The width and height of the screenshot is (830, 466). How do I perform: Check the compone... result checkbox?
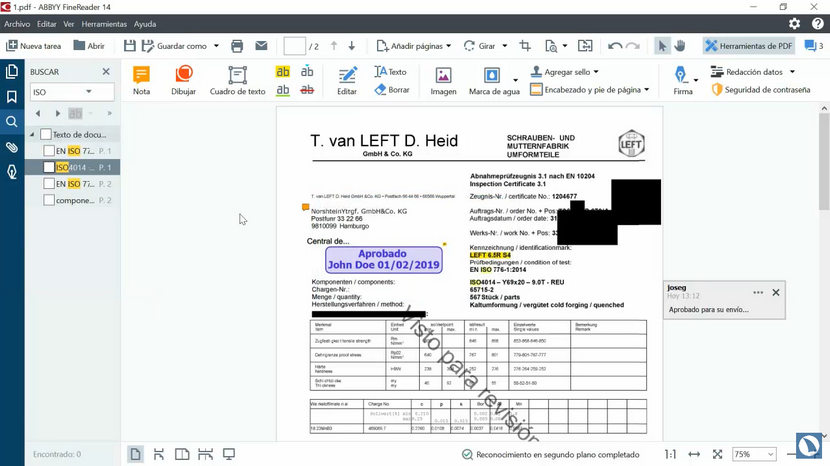point(49,200)
